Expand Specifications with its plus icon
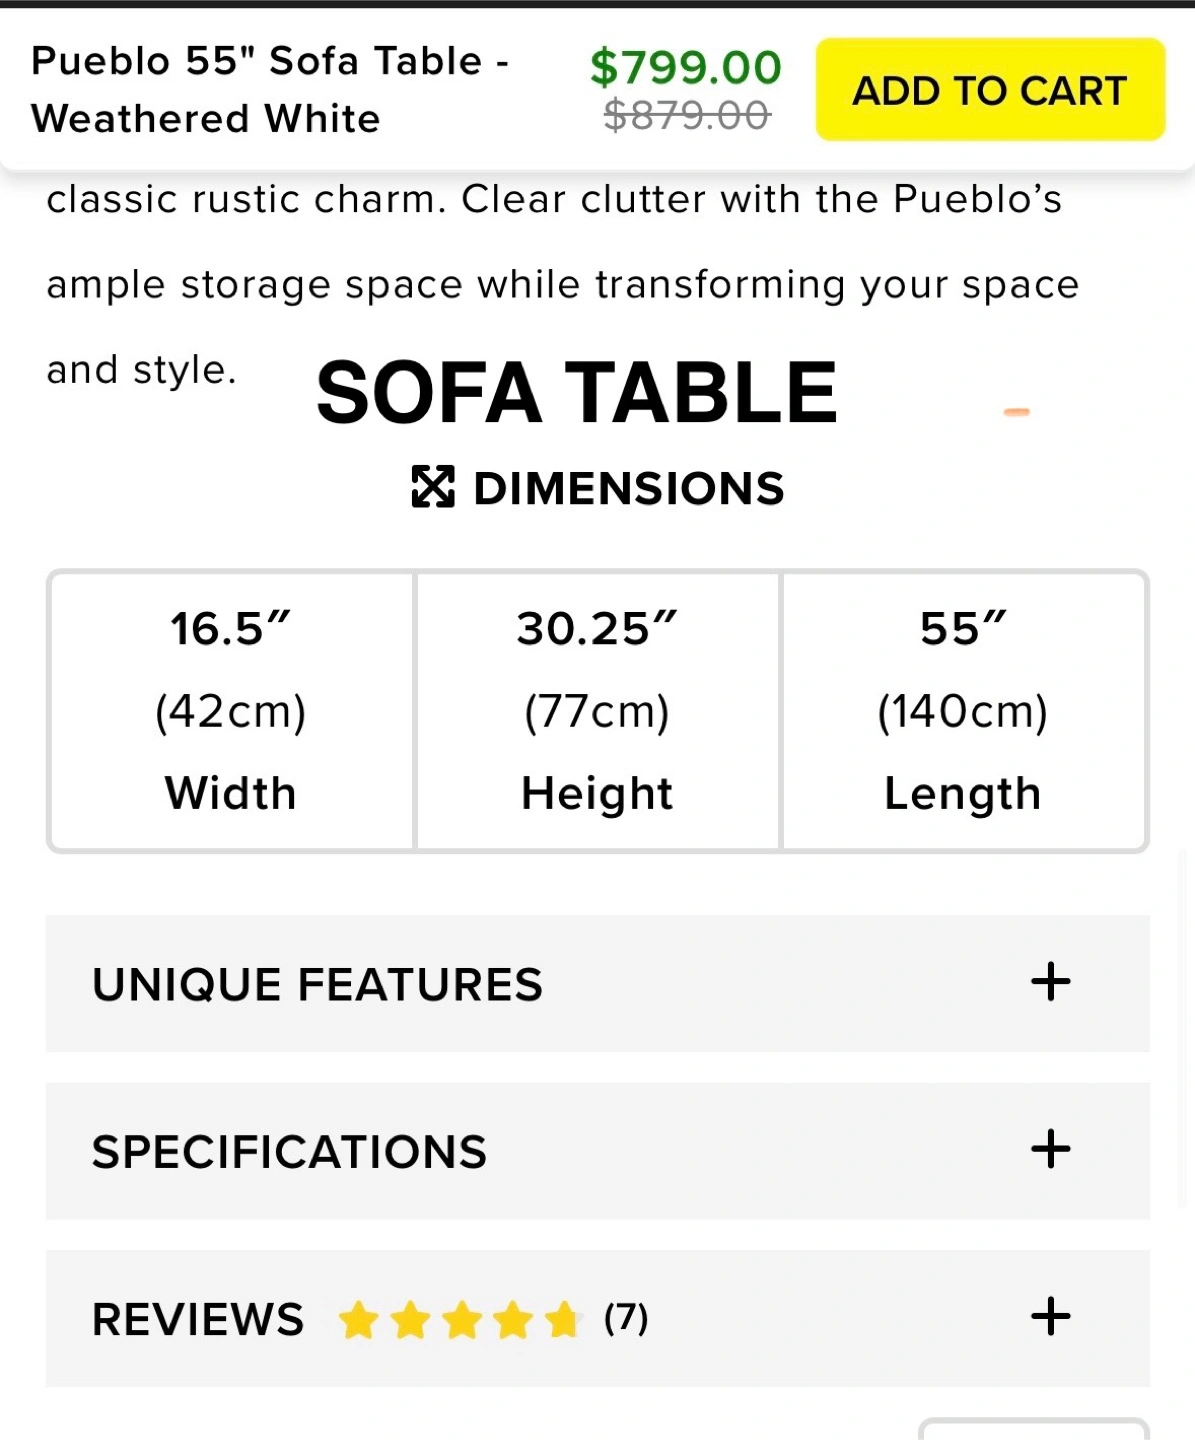This screenshot has height=1440, width=1195. coord(1051,1149)
